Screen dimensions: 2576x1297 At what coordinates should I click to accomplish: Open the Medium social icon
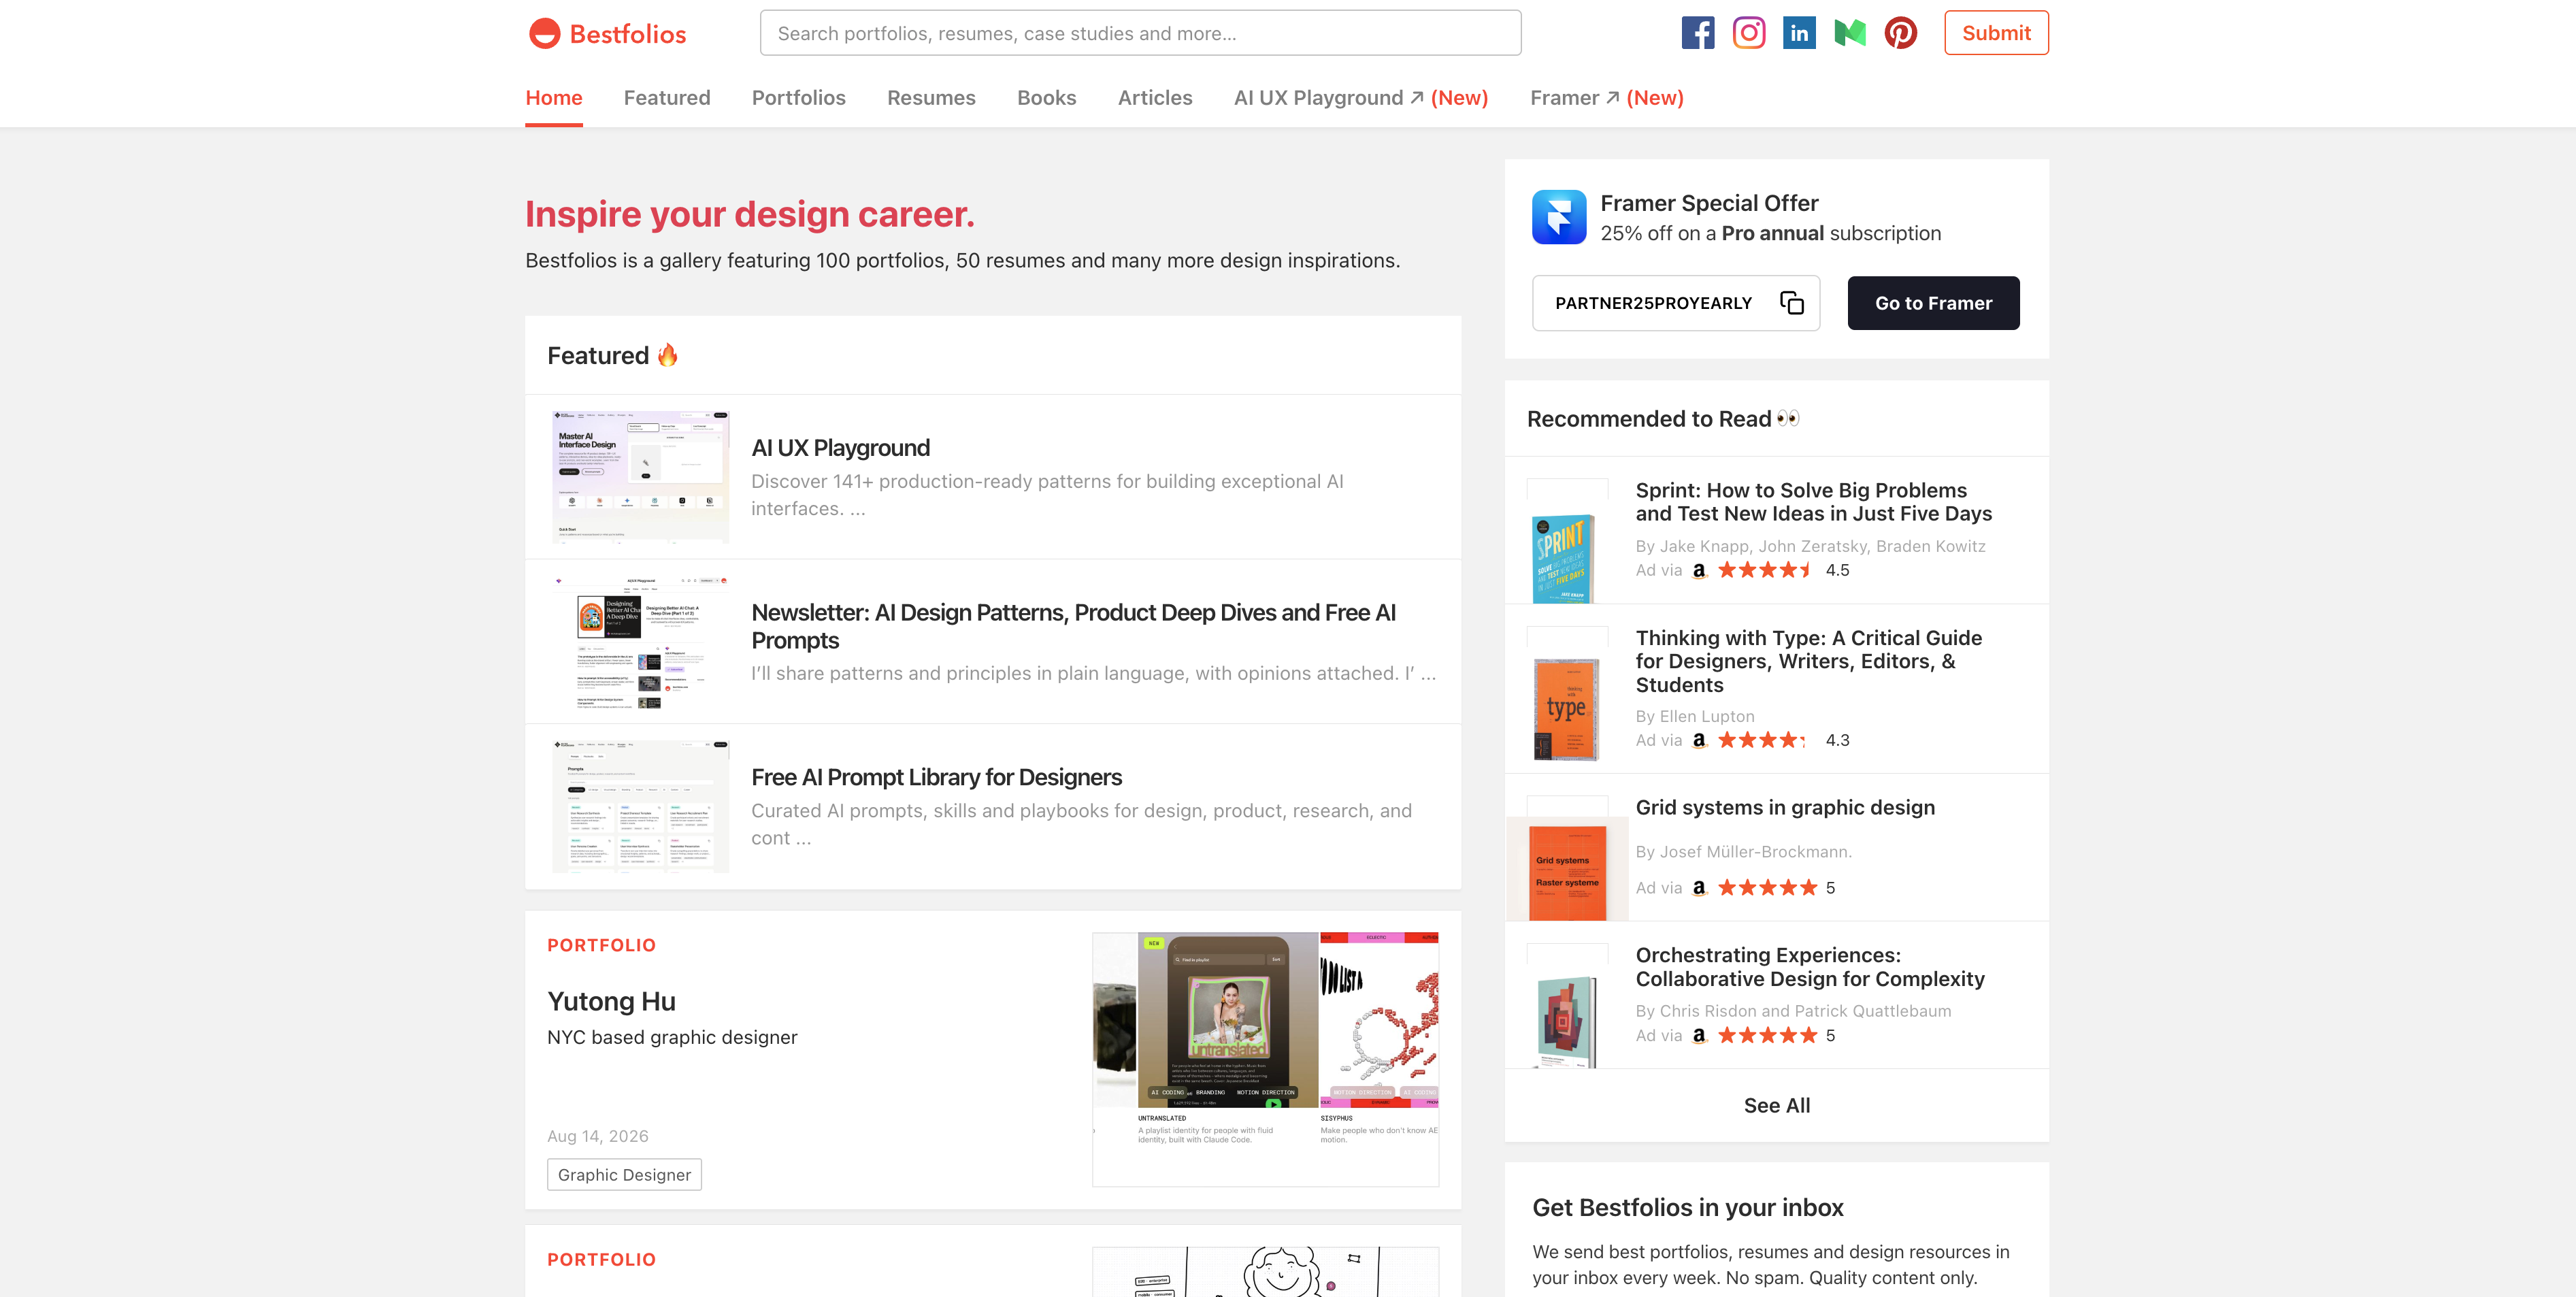pos(1850,33)
